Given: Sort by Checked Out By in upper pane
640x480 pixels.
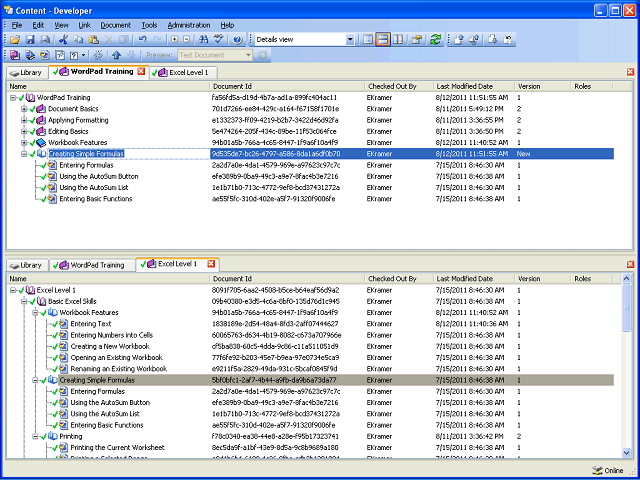Looking at the screenshot, I should coord(399,87).
